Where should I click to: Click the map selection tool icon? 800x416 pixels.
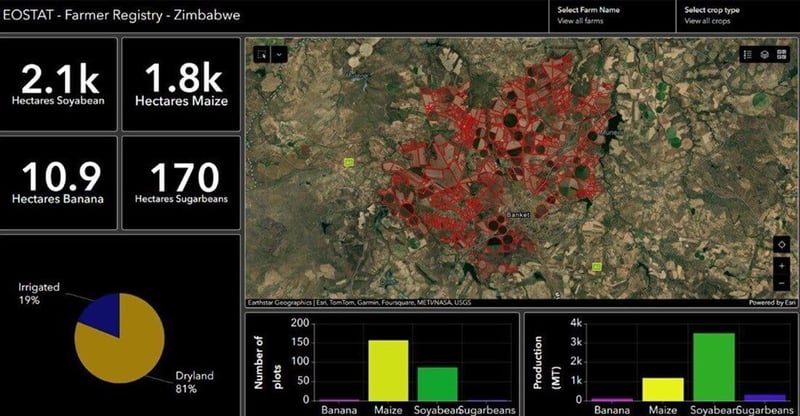(262, 54)
